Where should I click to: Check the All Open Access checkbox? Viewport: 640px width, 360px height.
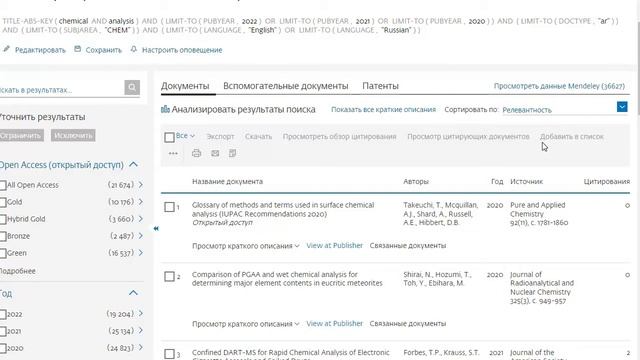click(2, 185)
